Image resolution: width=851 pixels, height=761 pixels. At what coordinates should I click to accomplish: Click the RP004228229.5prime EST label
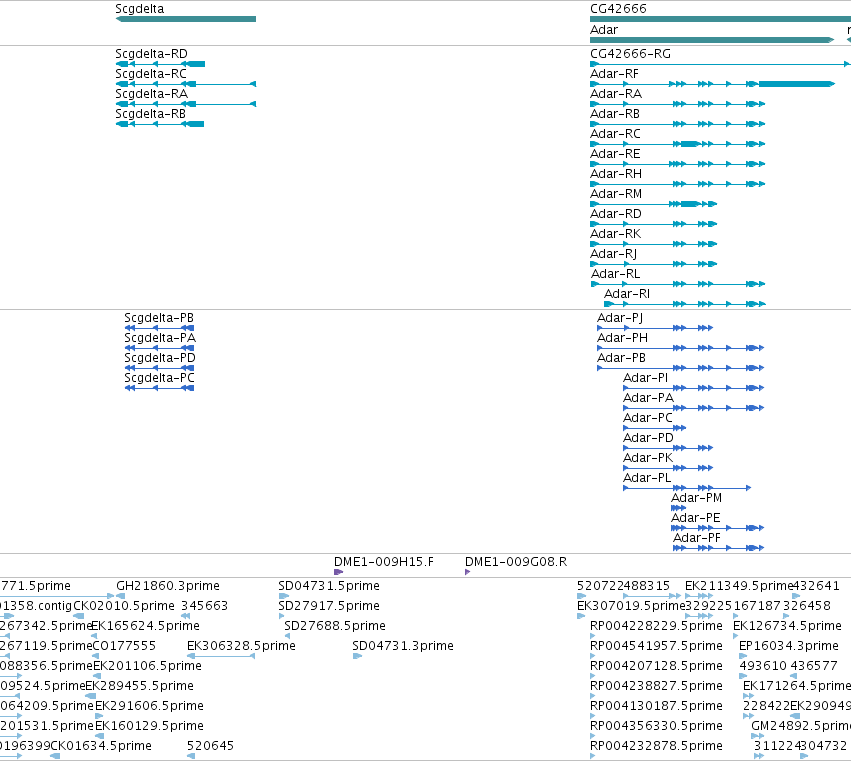(x=656, y=626)
